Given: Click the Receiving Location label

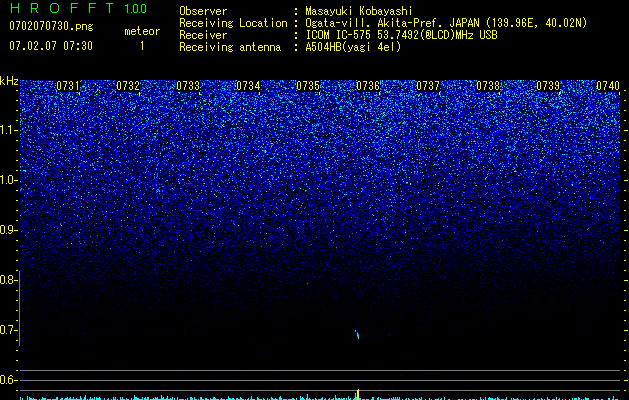Looking at the screenshot, I should 233,23.
